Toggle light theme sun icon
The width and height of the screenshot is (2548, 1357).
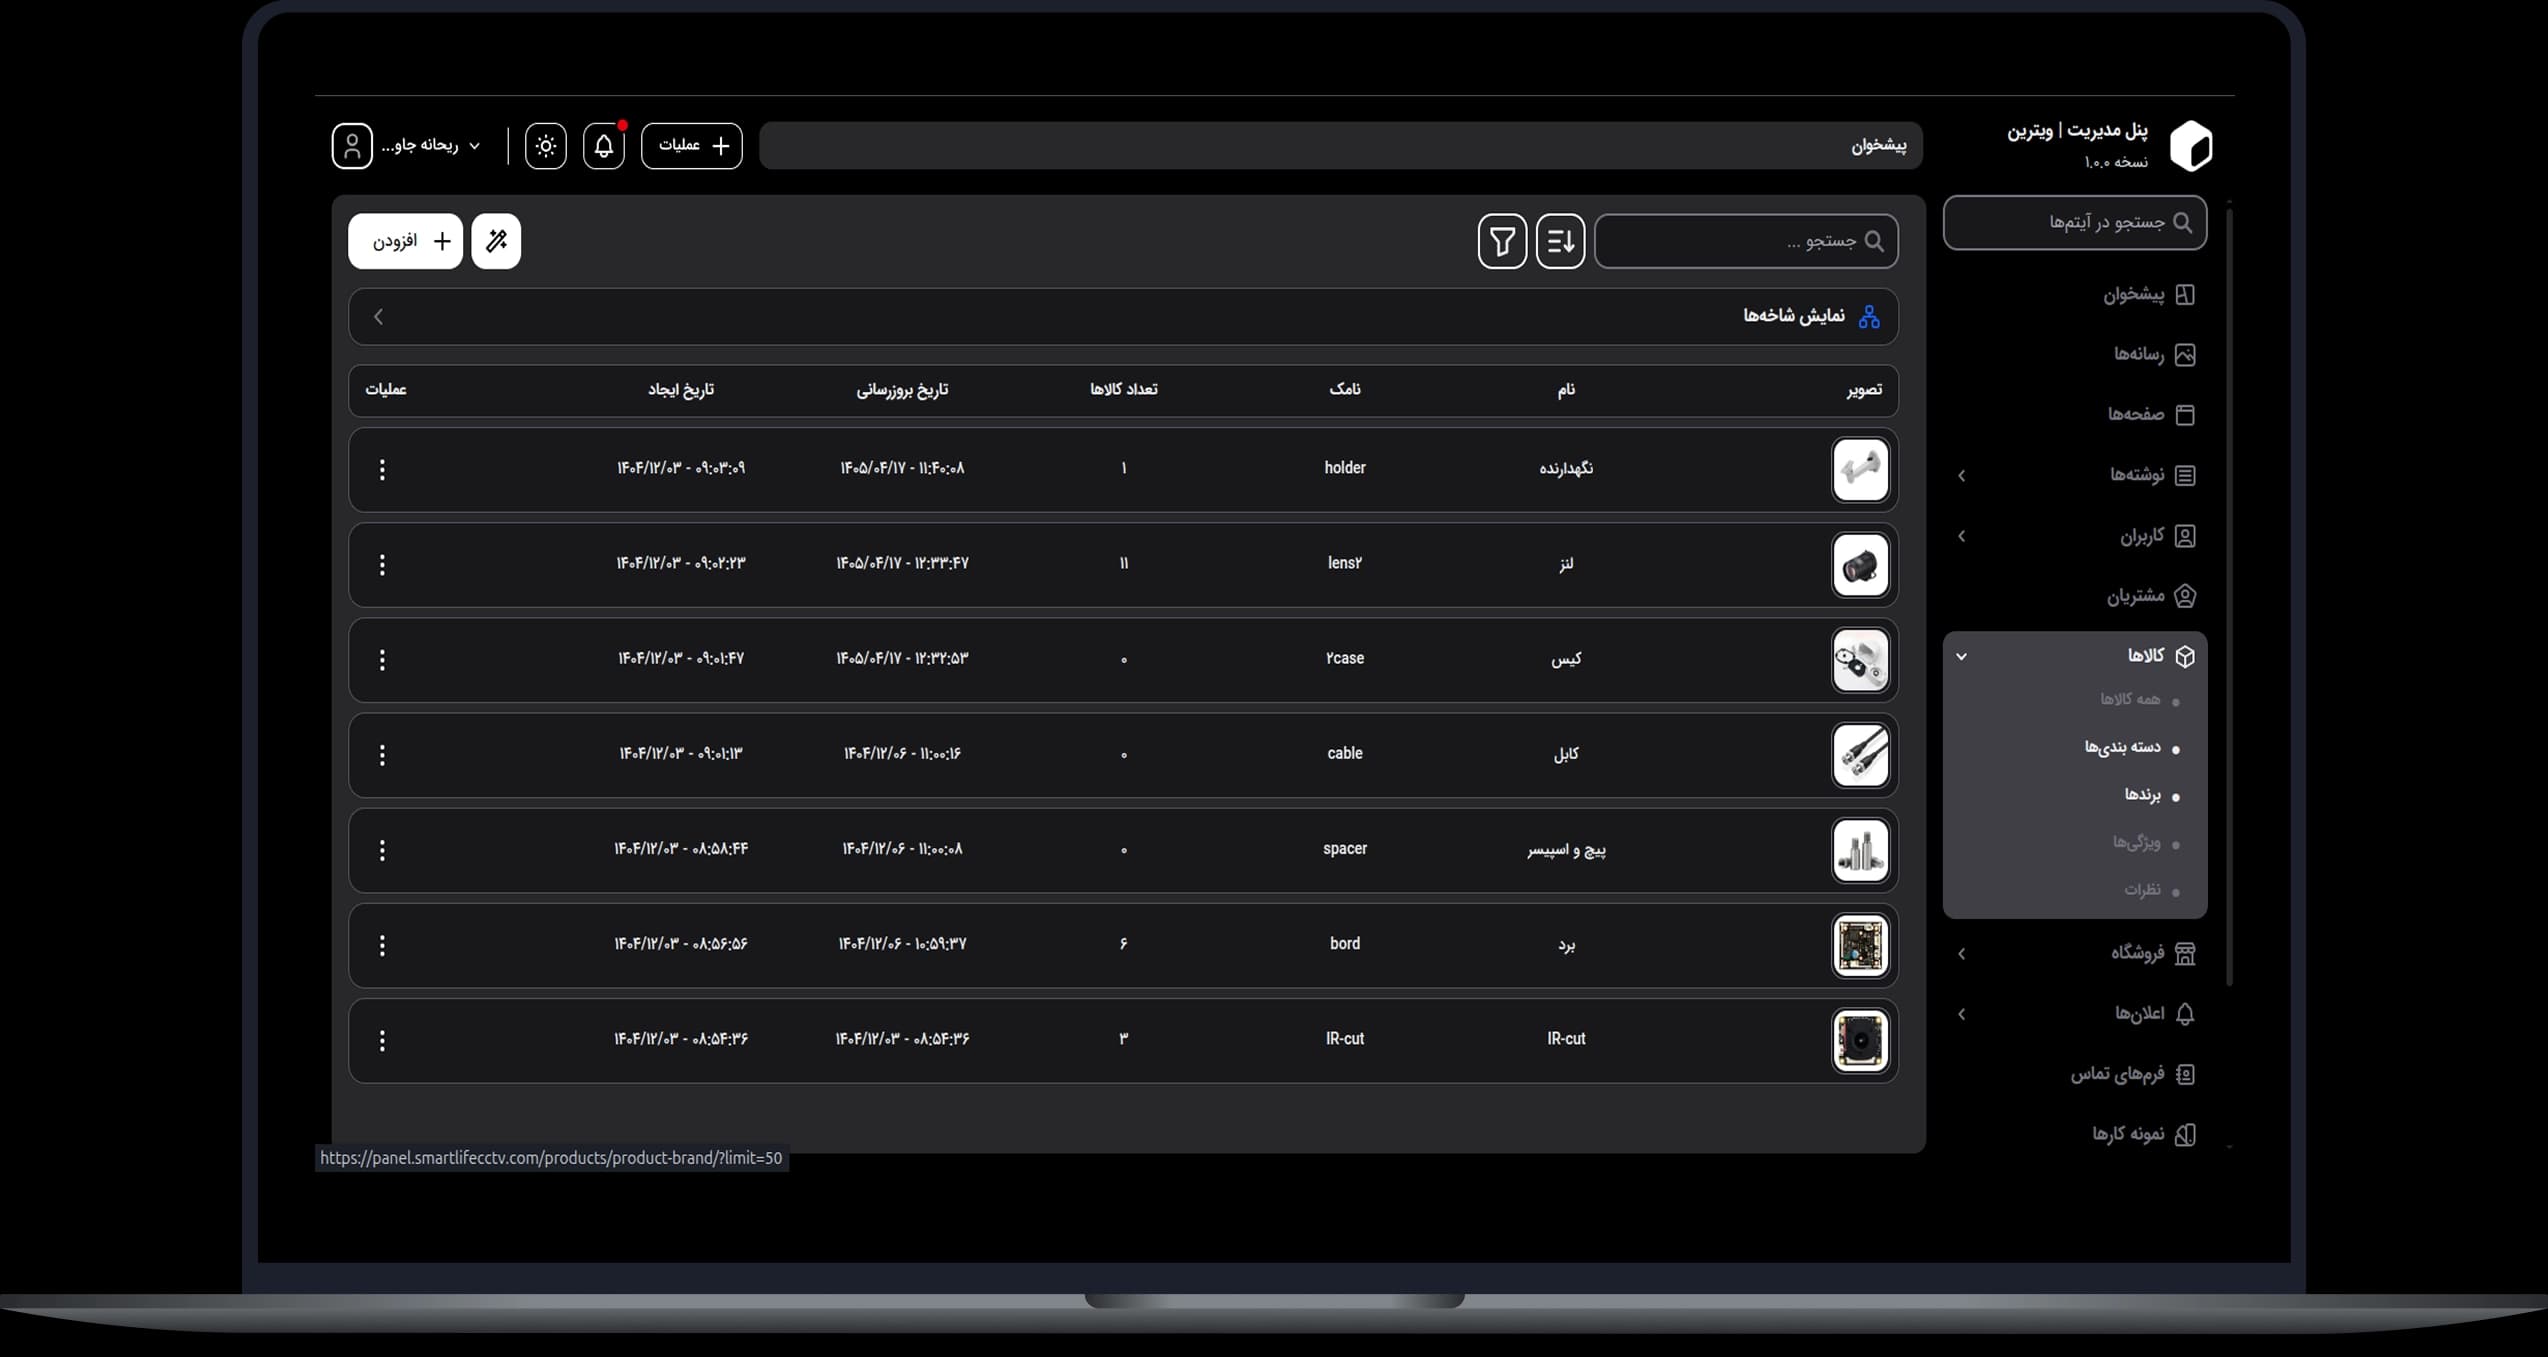click(x=545, y=146)
